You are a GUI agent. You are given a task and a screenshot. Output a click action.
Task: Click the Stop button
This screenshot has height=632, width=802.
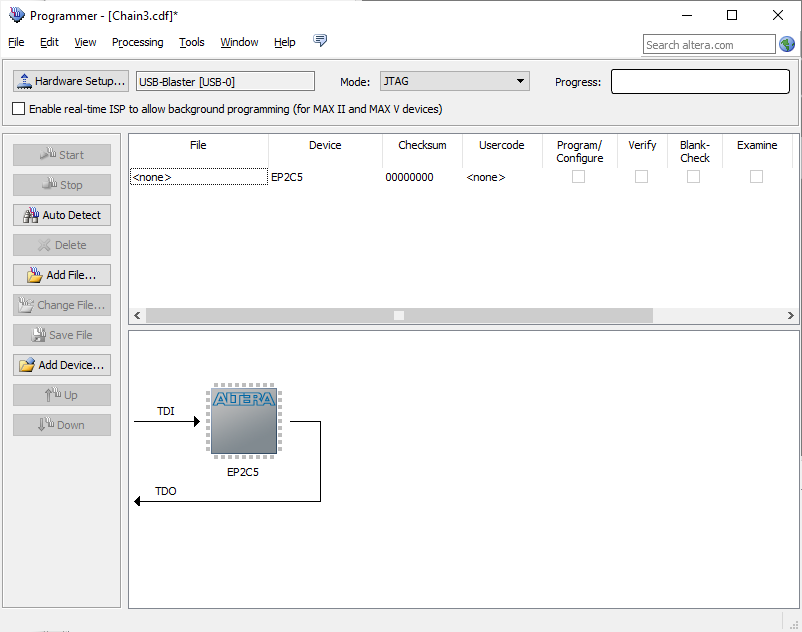click(x=62, y=185)
